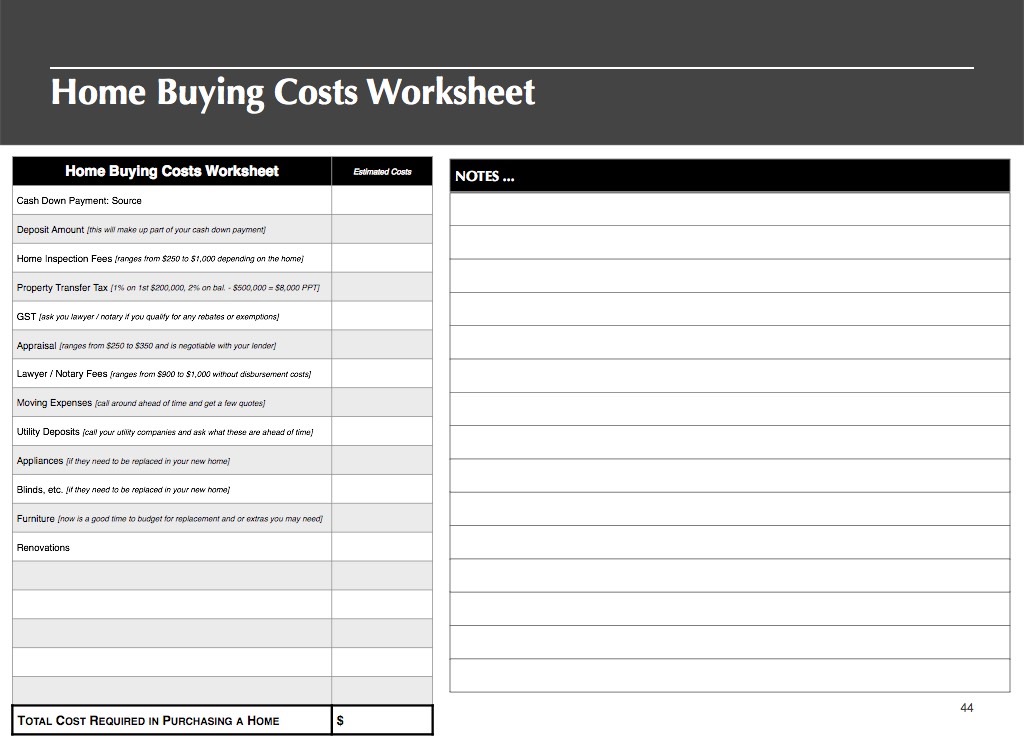The width and height of the screenshot is (1024, 748).
Task: Click the first blank line under NOTES
Action: pos(730,209)
